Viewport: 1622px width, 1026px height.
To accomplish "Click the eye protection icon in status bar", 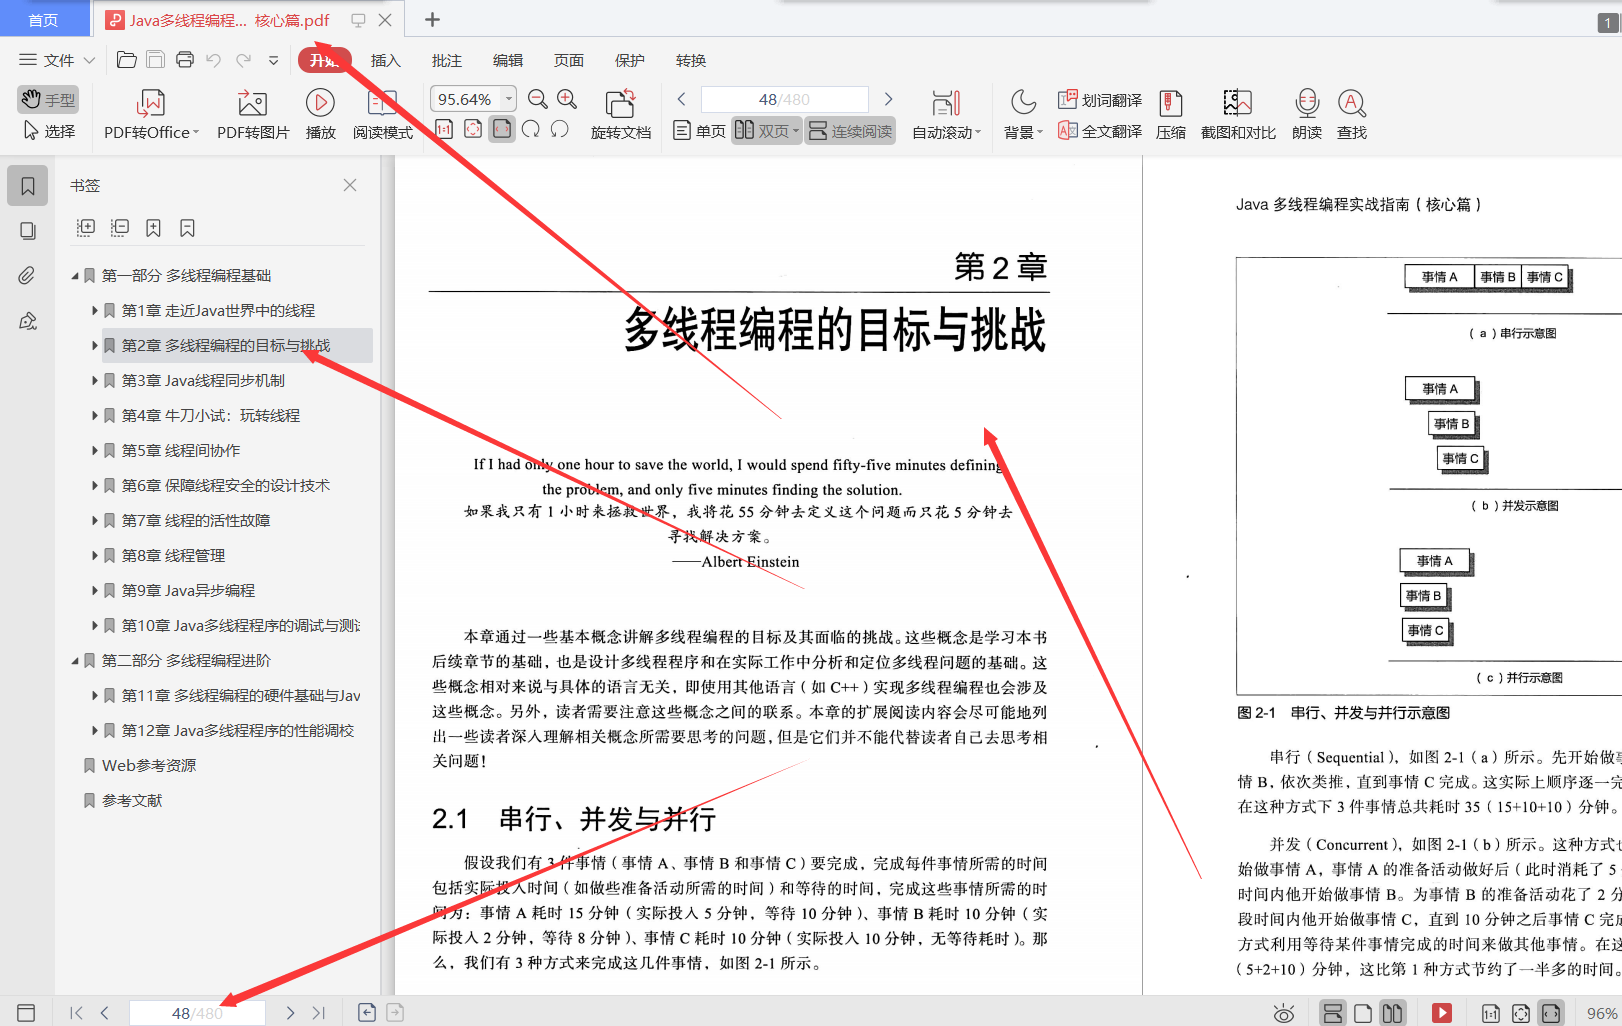I will (1284, 1013).
